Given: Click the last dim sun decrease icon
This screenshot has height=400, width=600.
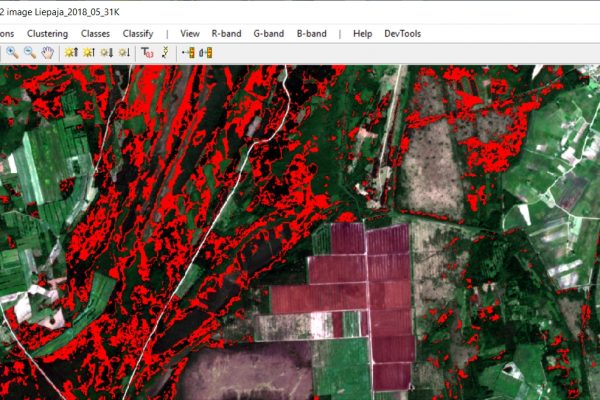Looking at the screenshot, I should click(x=123, y=53).
